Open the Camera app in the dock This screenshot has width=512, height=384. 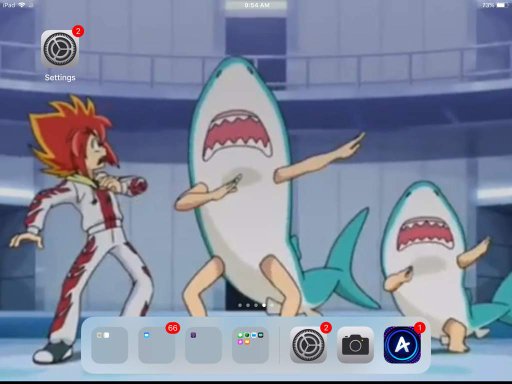(355, 345)
